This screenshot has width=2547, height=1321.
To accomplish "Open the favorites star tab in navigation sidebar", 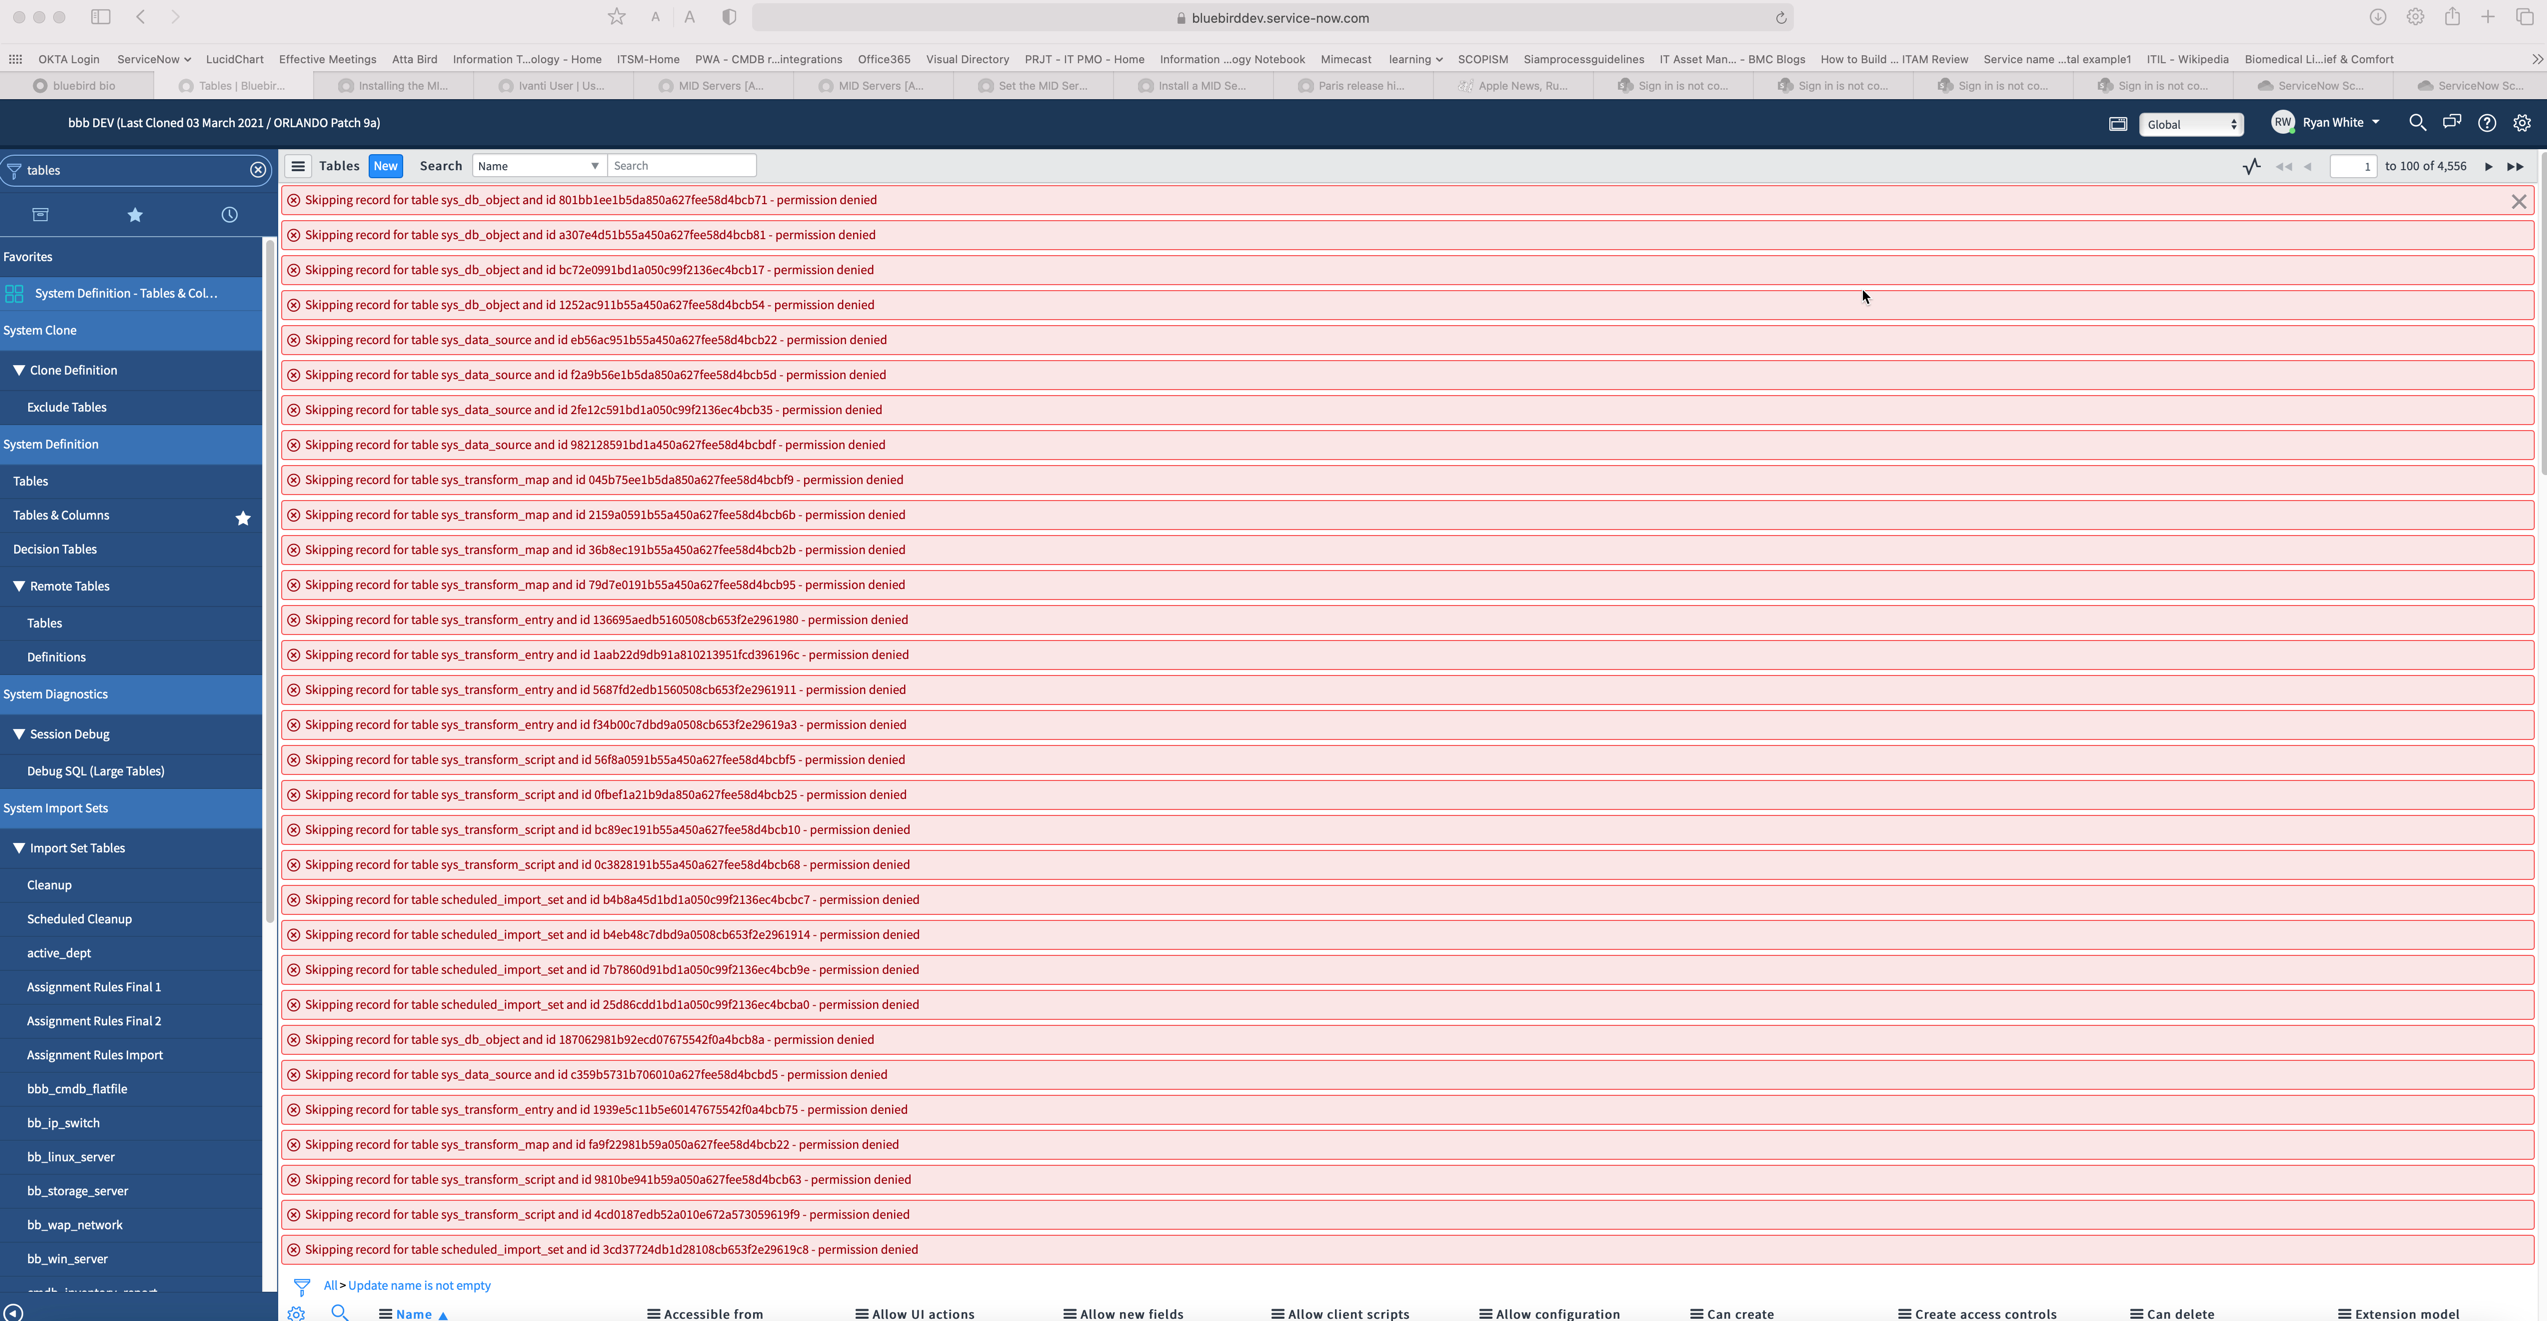I will coord(135,214).
